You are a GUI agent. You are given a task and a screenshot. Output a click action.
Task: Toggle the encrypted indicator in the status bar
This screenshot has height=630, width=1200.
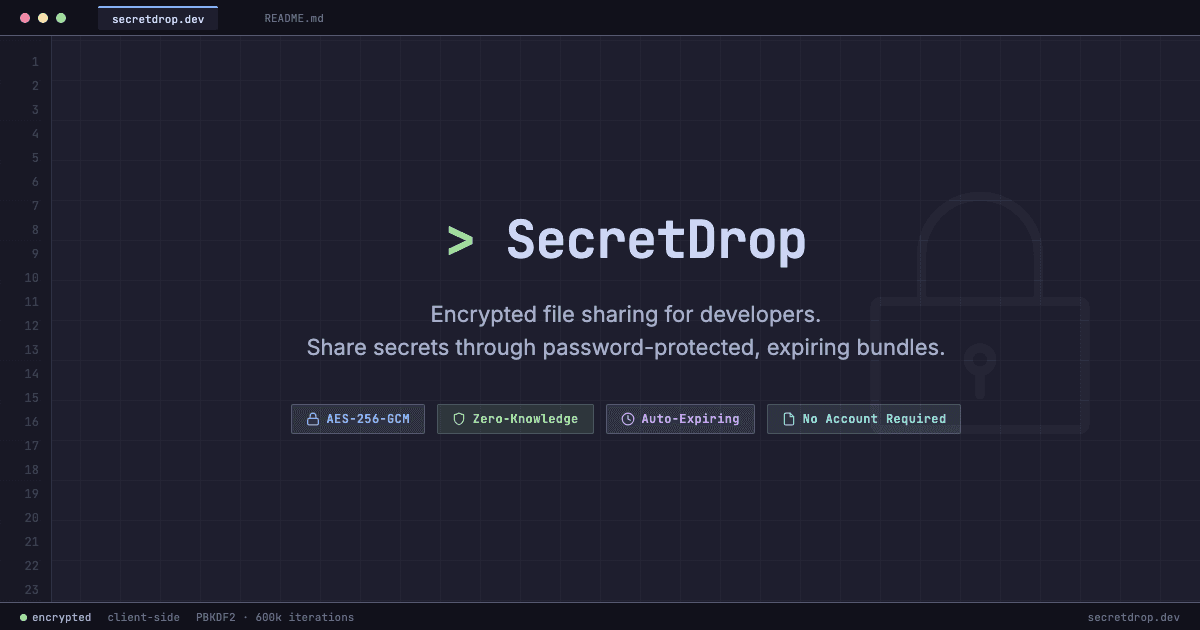pos(55,617)
